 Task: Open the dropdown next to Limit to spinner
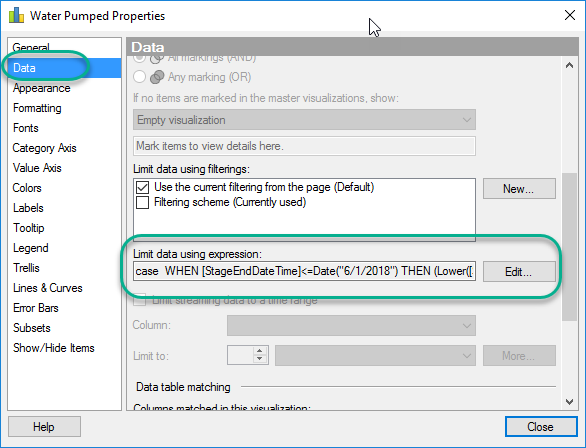pos(375,355)
